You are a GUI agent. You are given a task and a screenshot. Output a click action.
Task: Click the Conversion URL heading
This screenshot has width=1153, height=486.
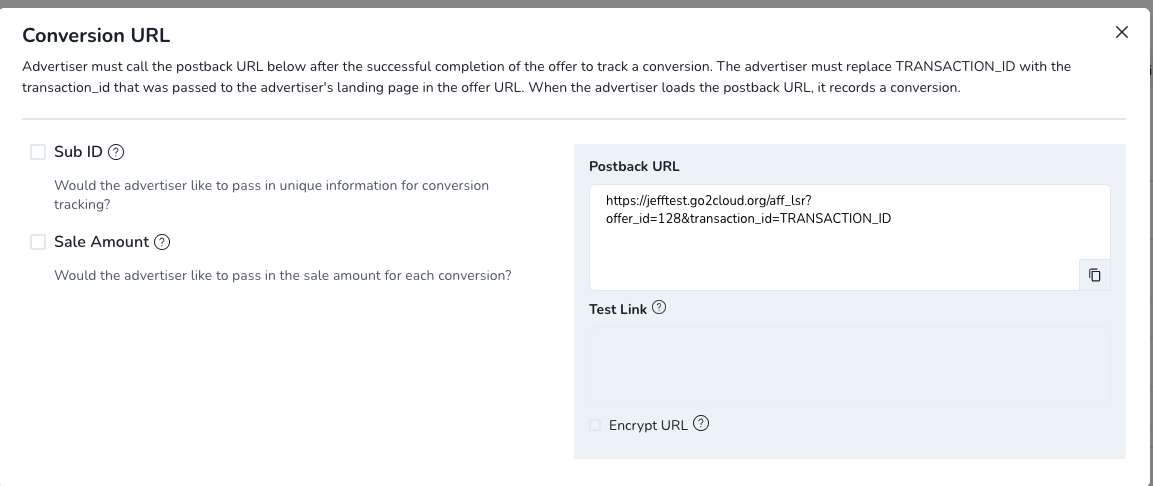click(96, 35)
